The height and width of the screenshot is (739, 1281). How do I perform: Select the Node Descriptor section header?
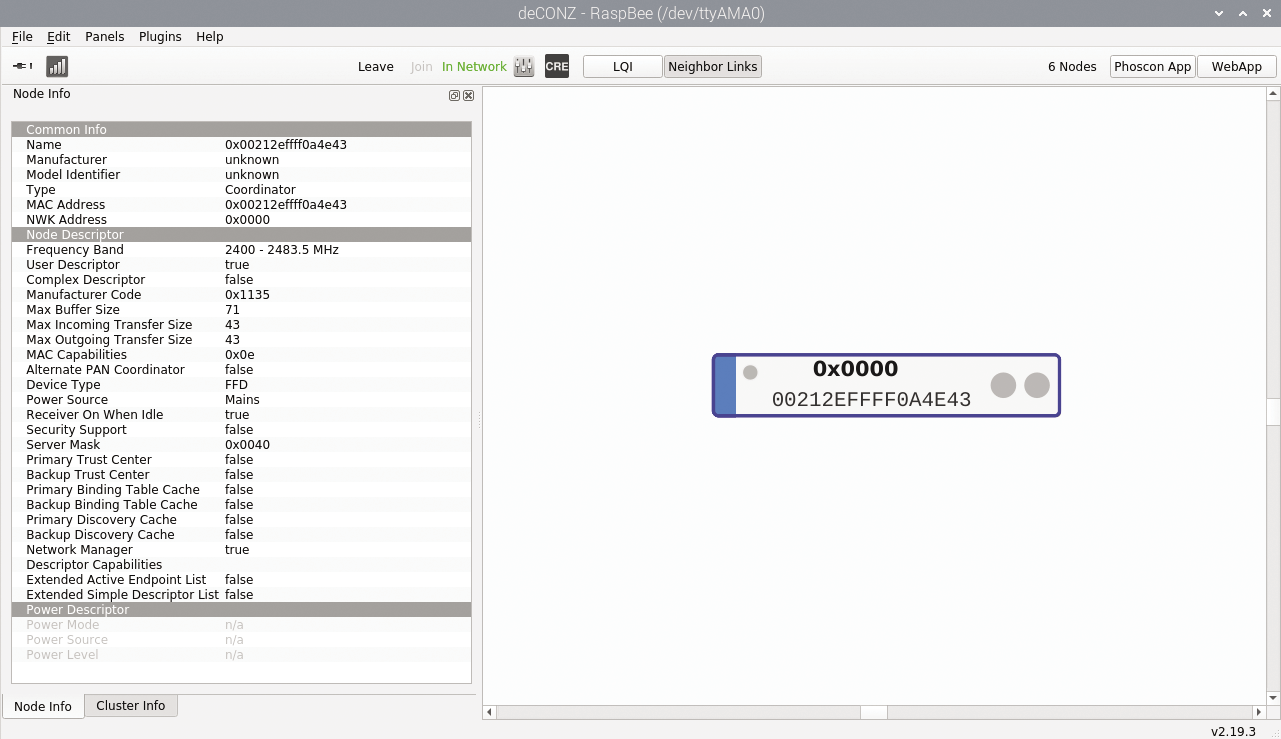(x=241, y=235)
